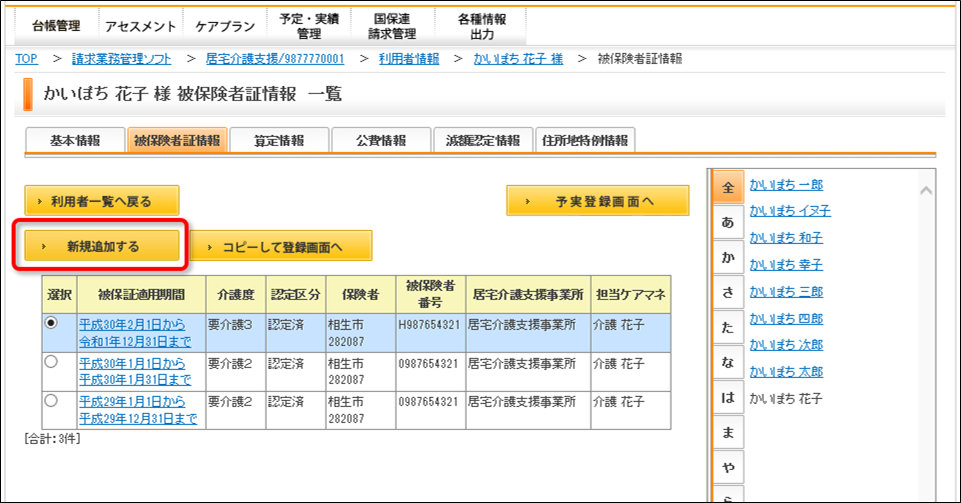Filter user list by な
The height and width of the screenshot is (503, 961).
[728, 362]
